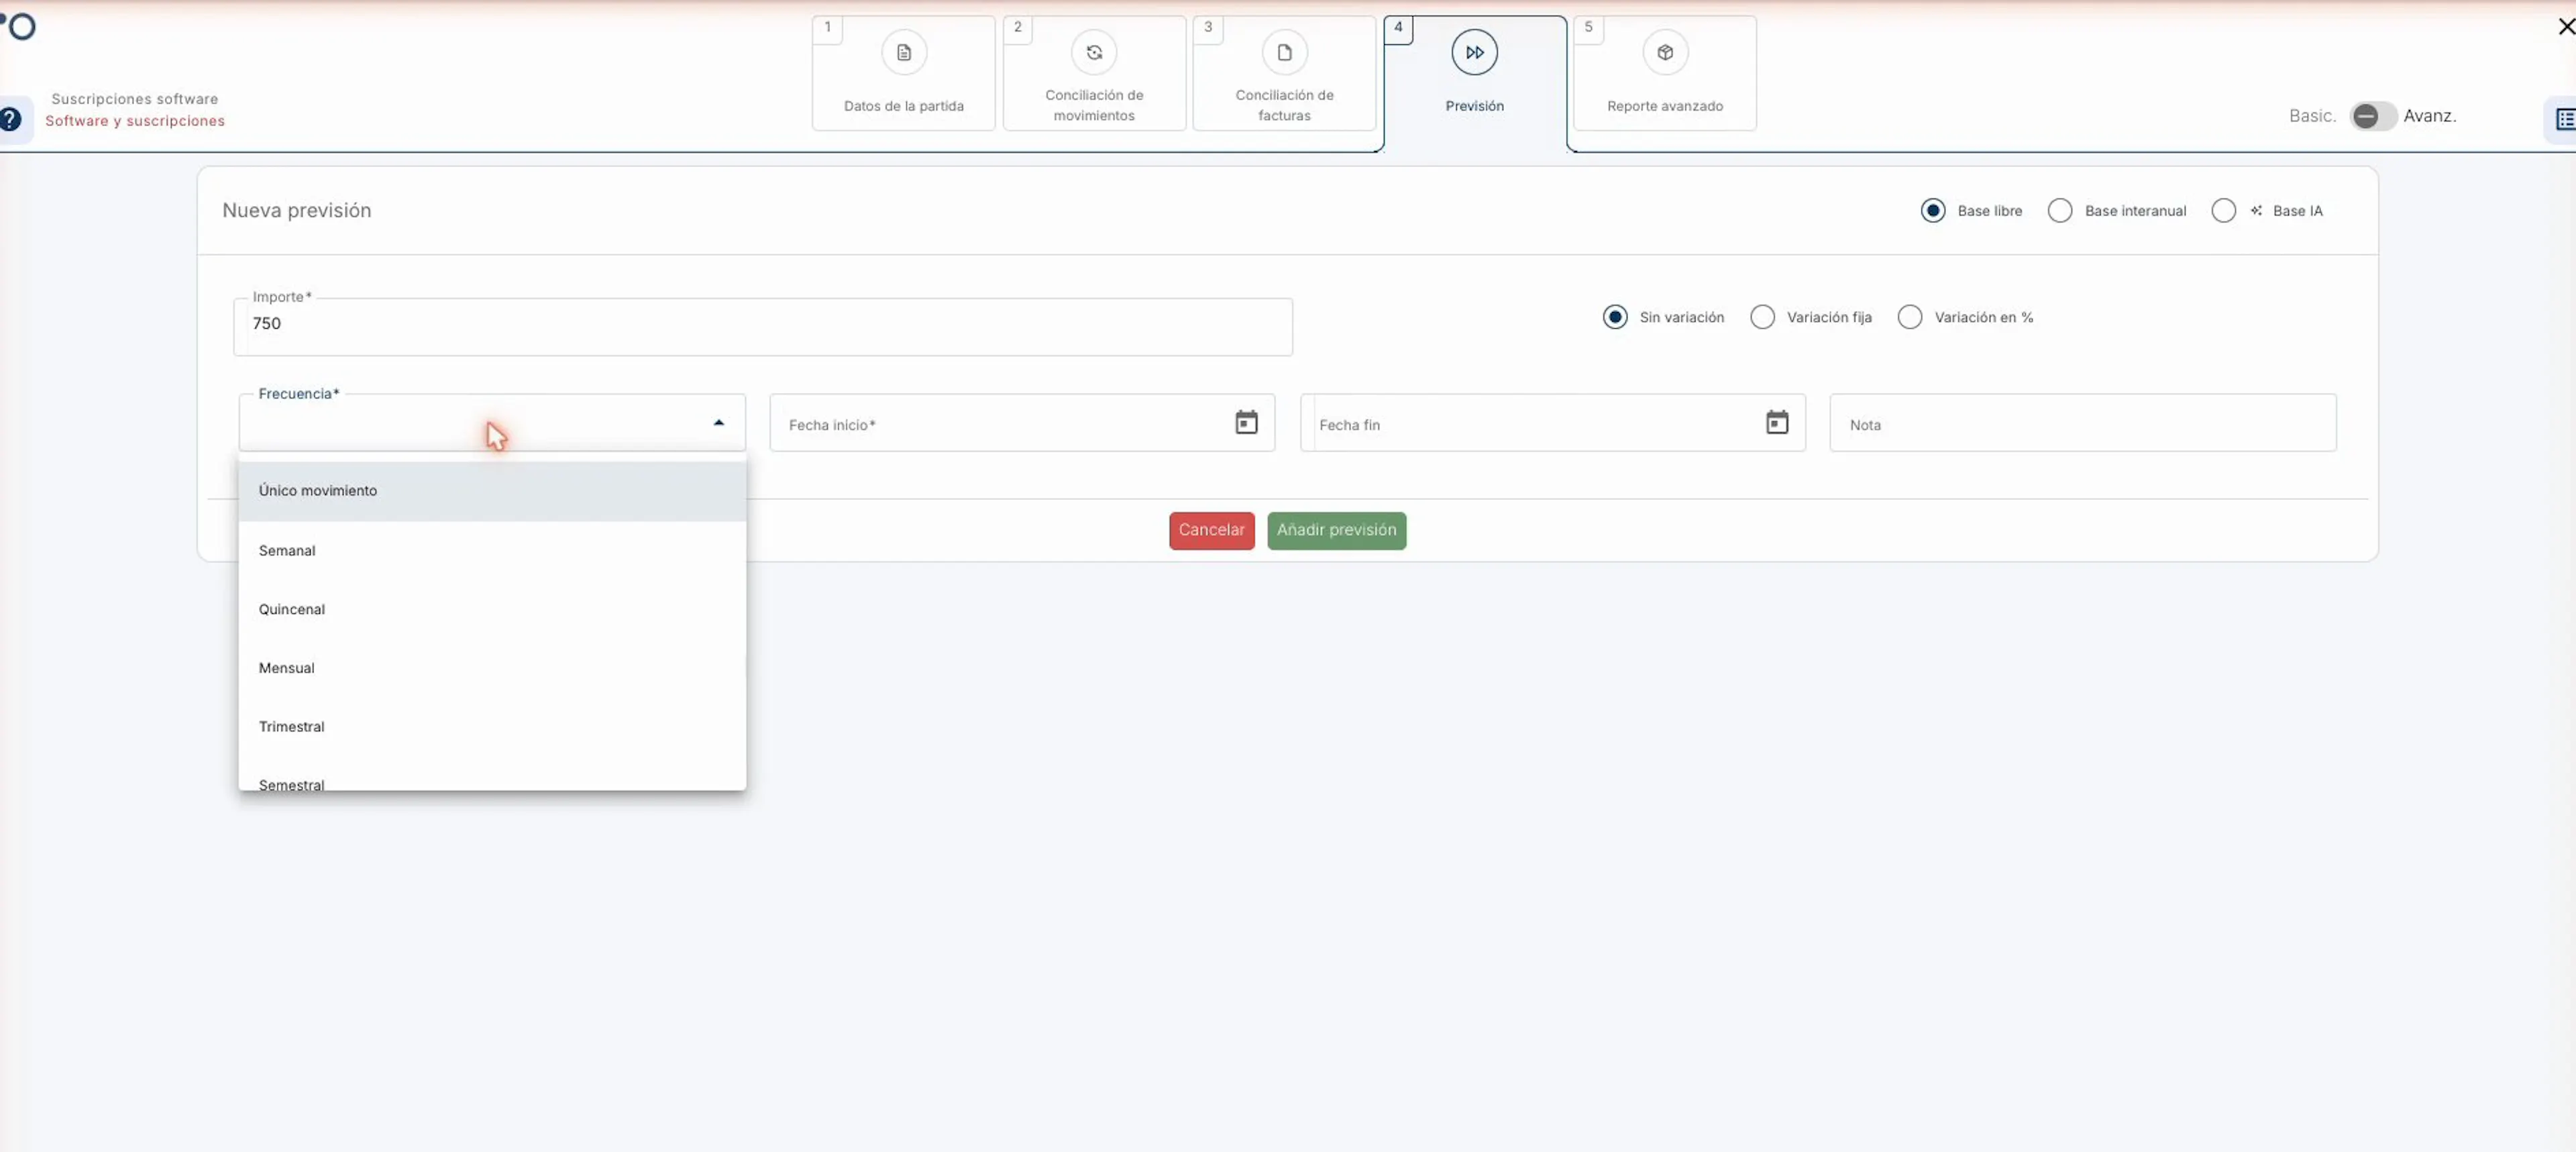
Task: Click the help question mark icon
Action: tap(10, 119)
